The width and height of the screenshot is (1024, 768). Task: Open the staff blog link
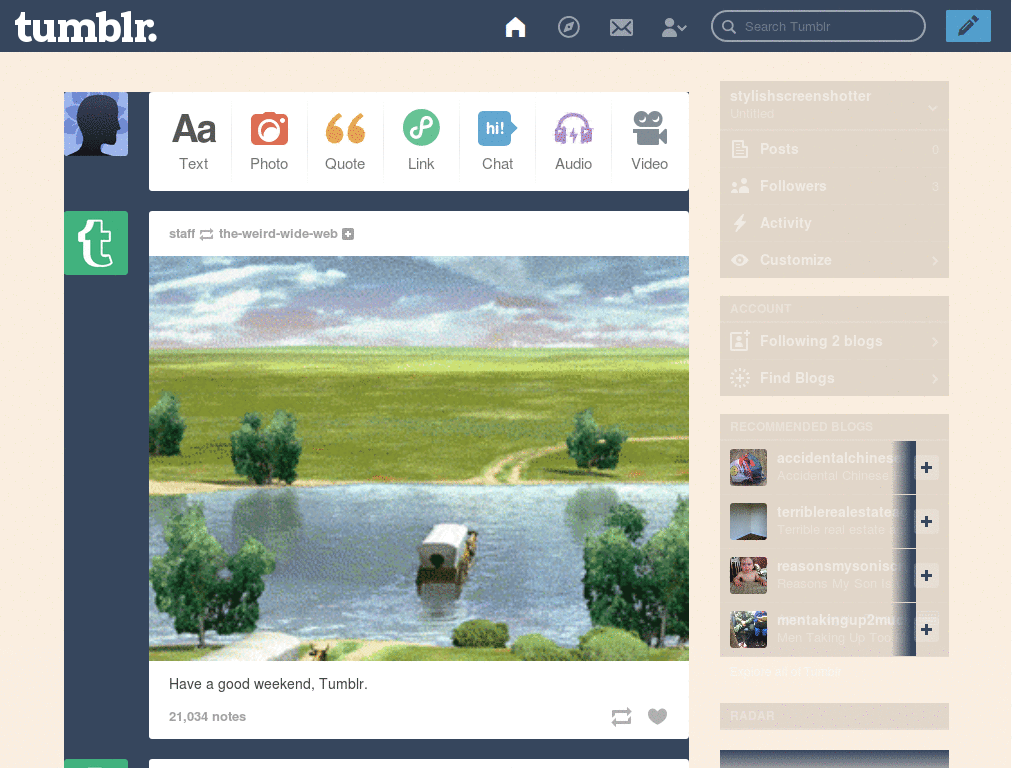coord(182,234)
